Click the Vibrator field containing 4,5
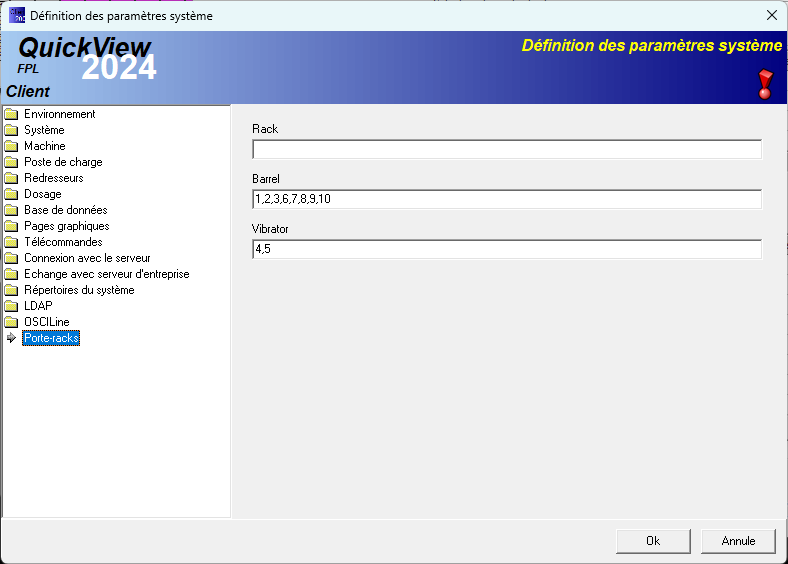Image resolution: width=788 pixels, height=564 pixels. pyautogui.click(x=507, y=249)
